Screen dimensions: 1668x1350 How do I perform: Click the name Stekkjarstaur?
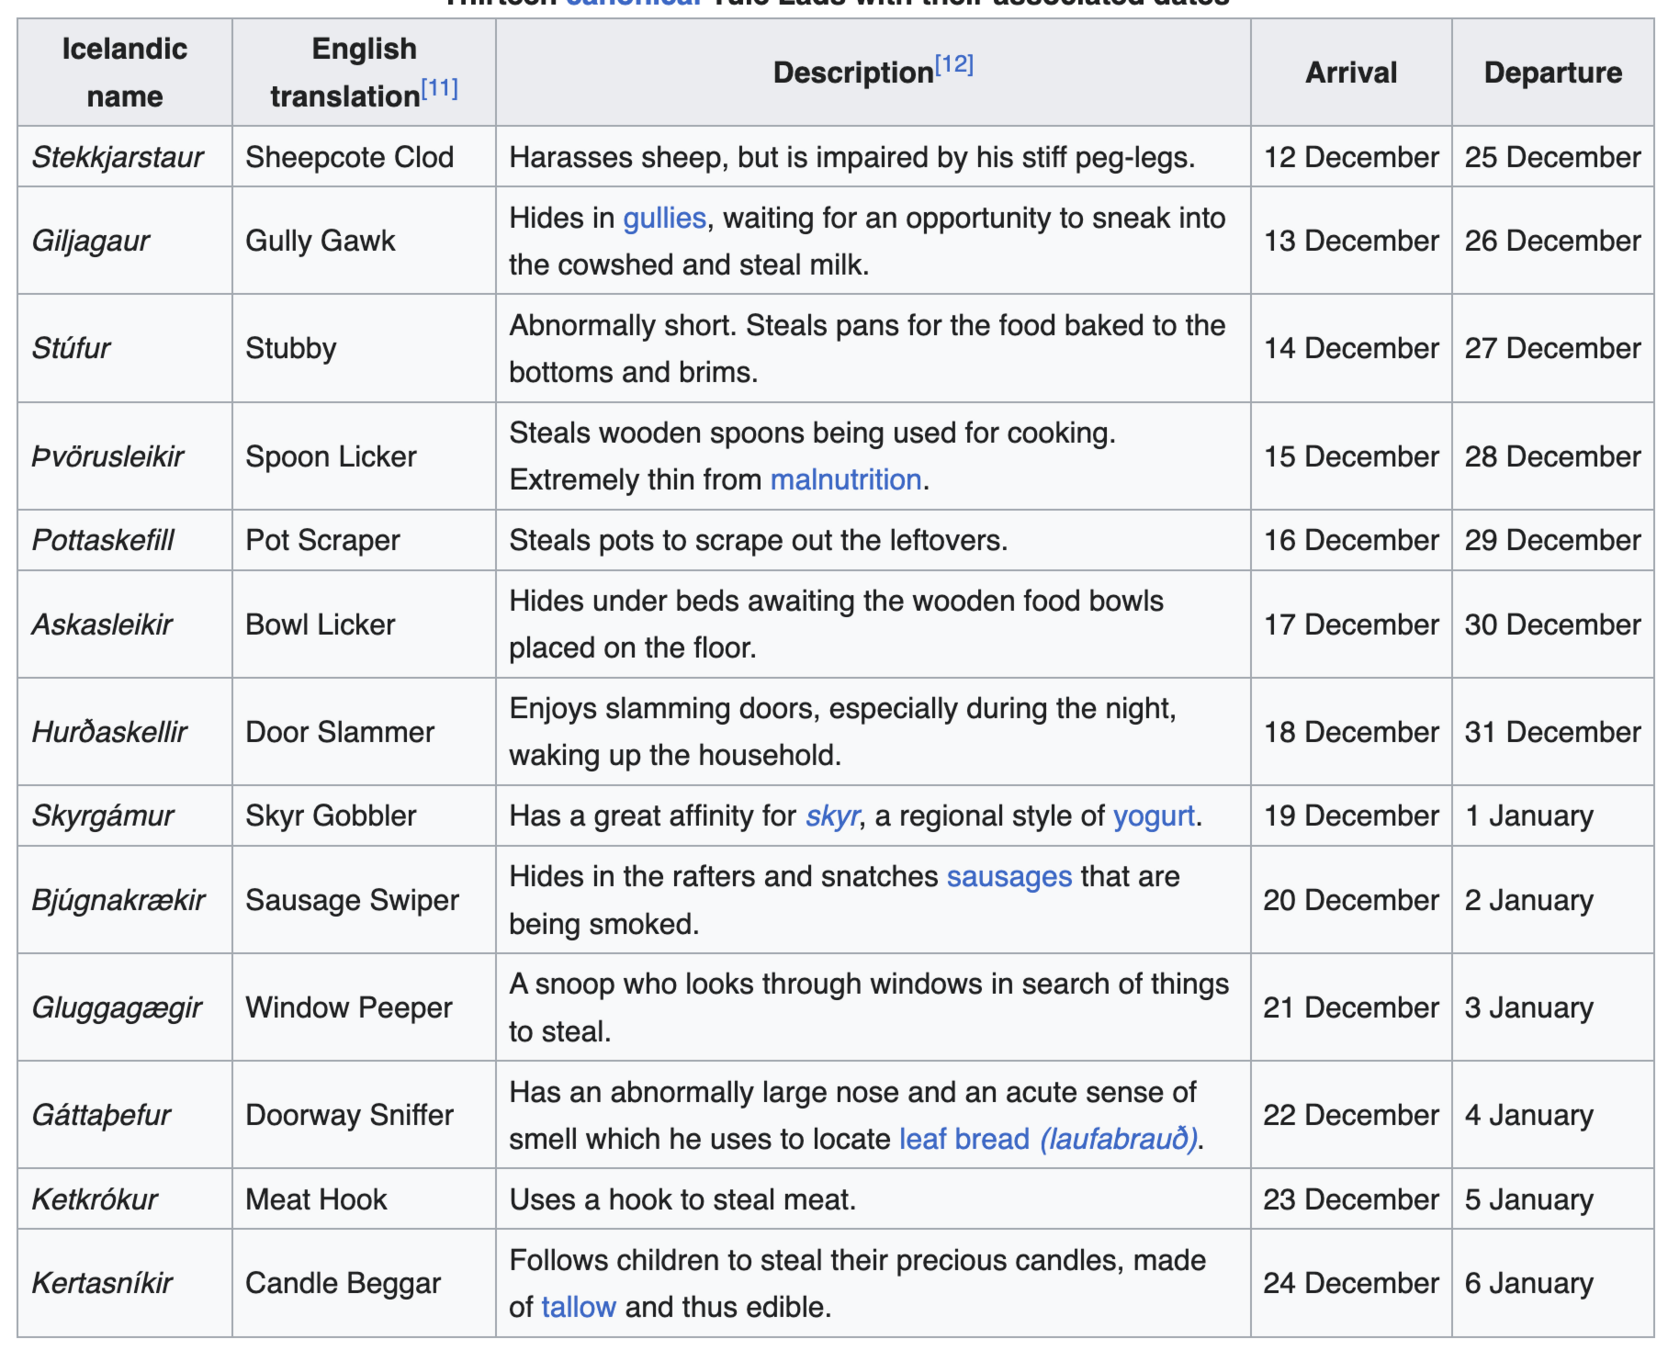[117, 157]
